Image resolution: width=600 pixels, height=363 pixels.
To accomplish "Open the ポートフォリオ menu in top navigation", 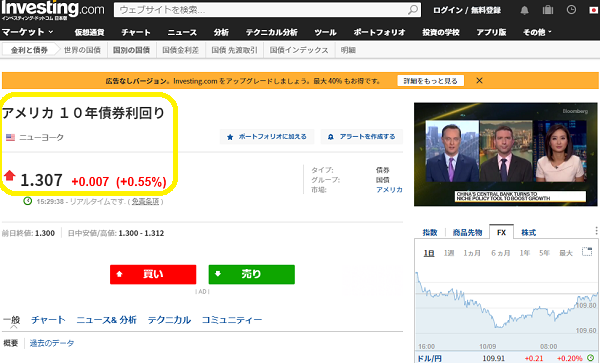I will click(379, 33).
